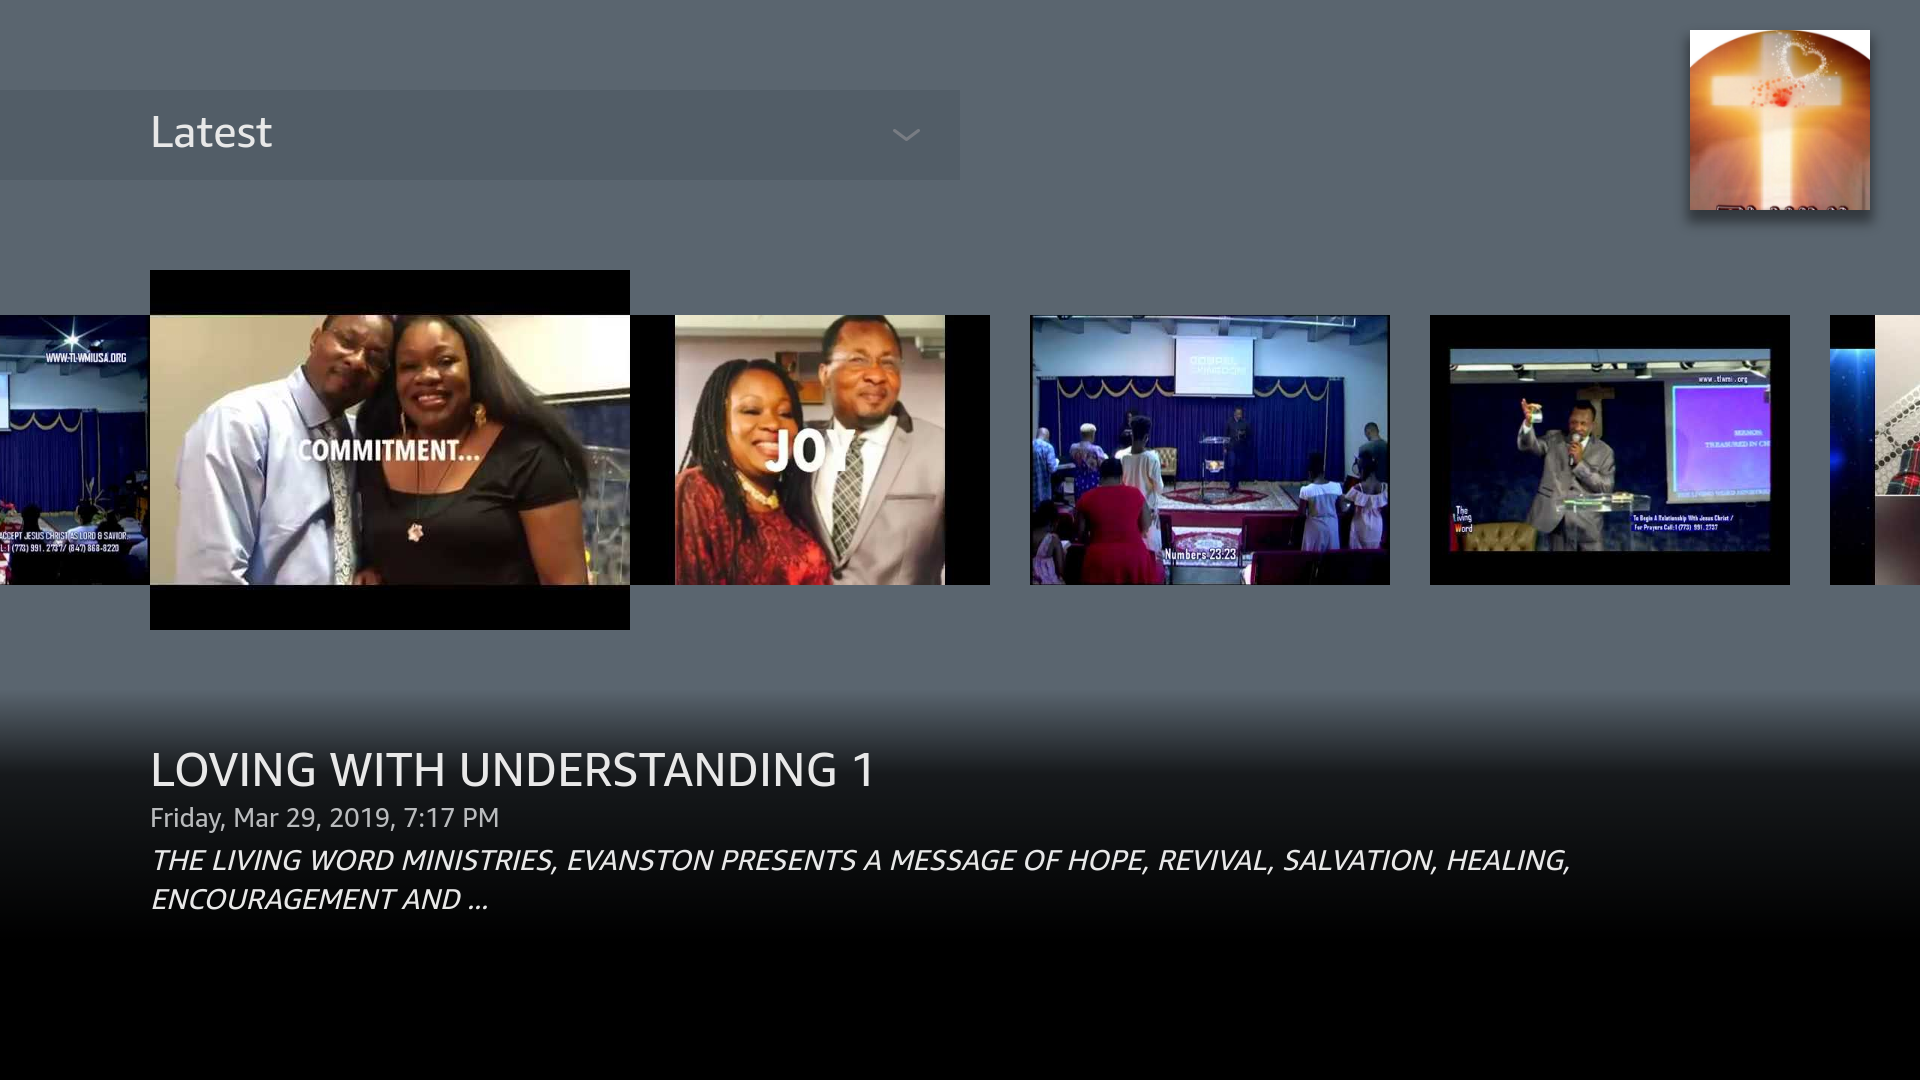Click the purple projector slide in preacher thumbnail
The width and height of the screenshot is (1920, 1080).
click(x=1720, y=440)
